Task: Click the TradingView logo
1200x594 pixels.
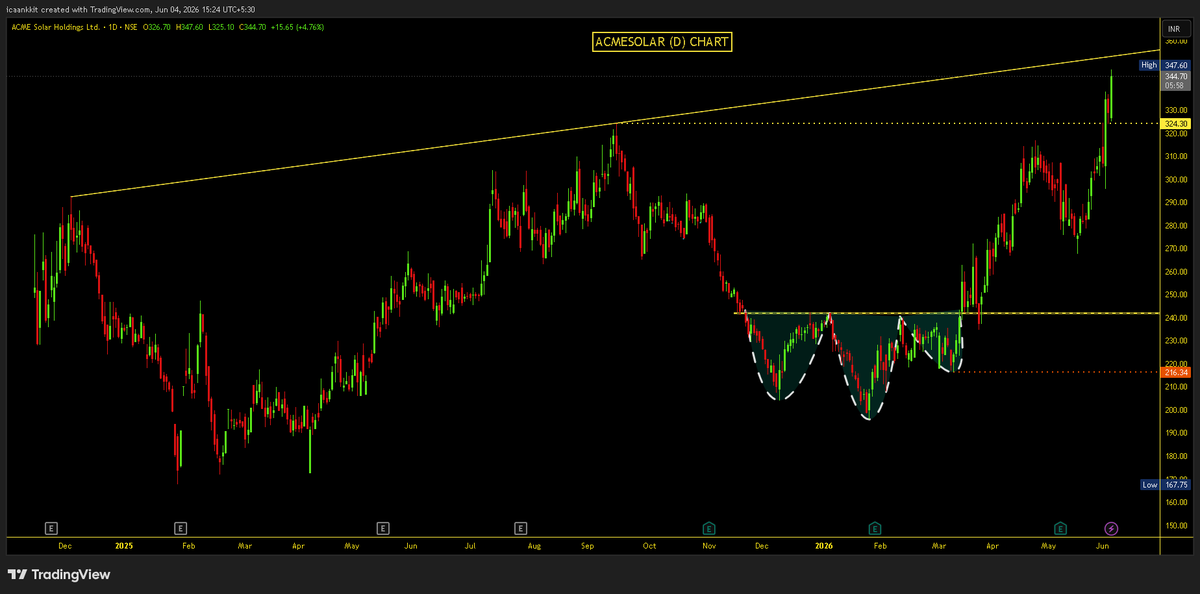Action: [x=59, y=574]
